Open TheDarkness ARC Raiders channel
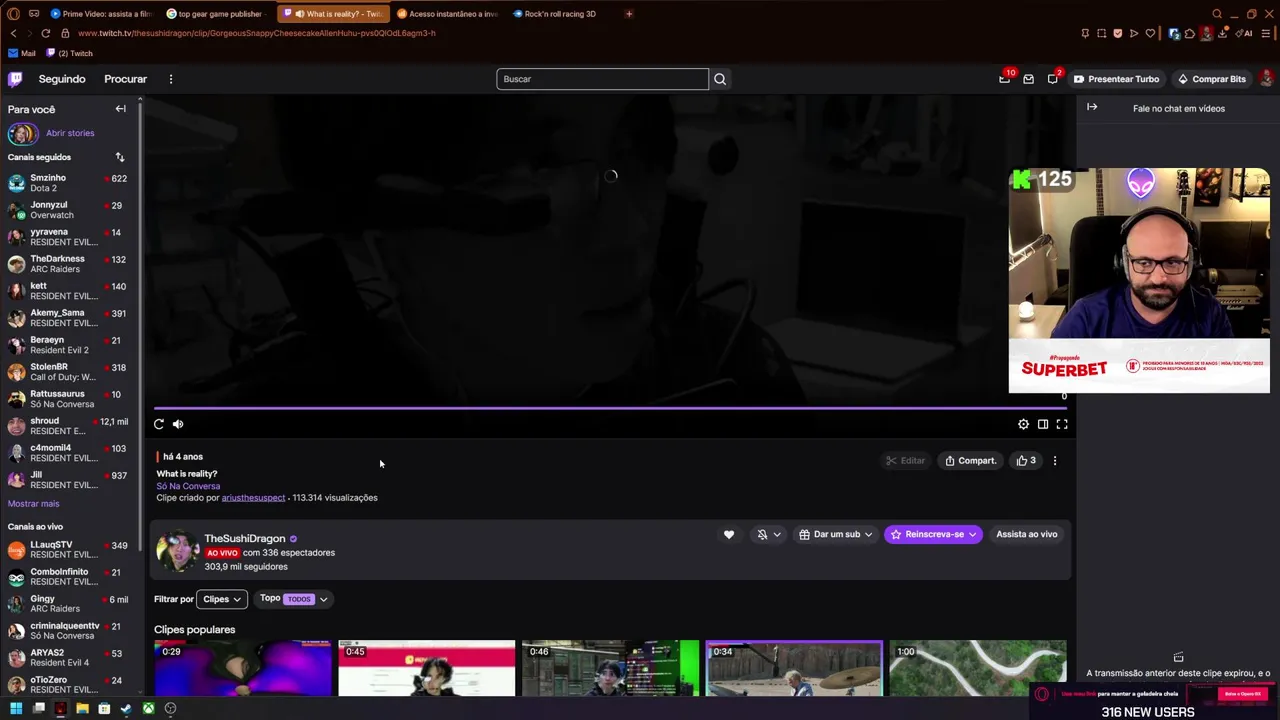Image resolution: width=1280 pixels, height=720 pixels. [68, 264]
